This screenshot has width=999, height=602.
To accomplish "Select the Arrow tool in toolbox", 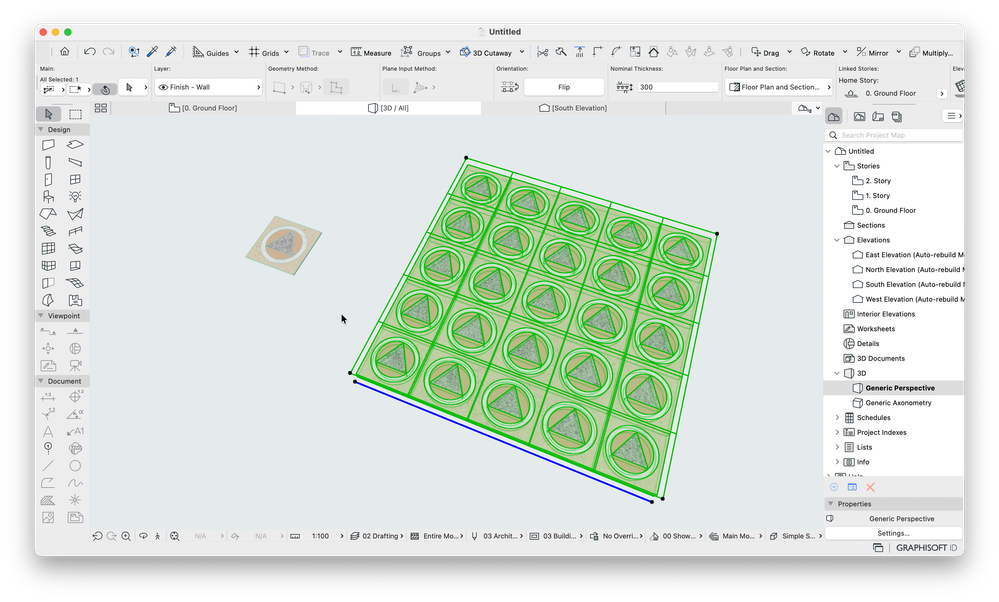I will [48, 114].
